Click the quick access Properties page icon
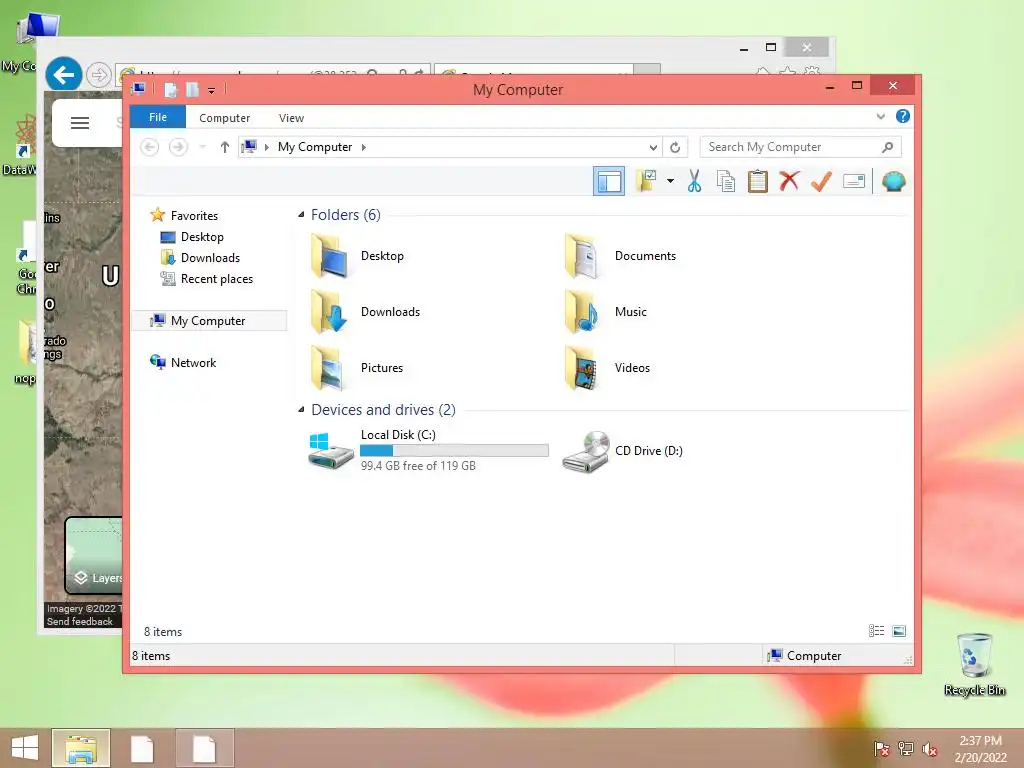This screenshot has height=768, width=1024. (170, 89)
